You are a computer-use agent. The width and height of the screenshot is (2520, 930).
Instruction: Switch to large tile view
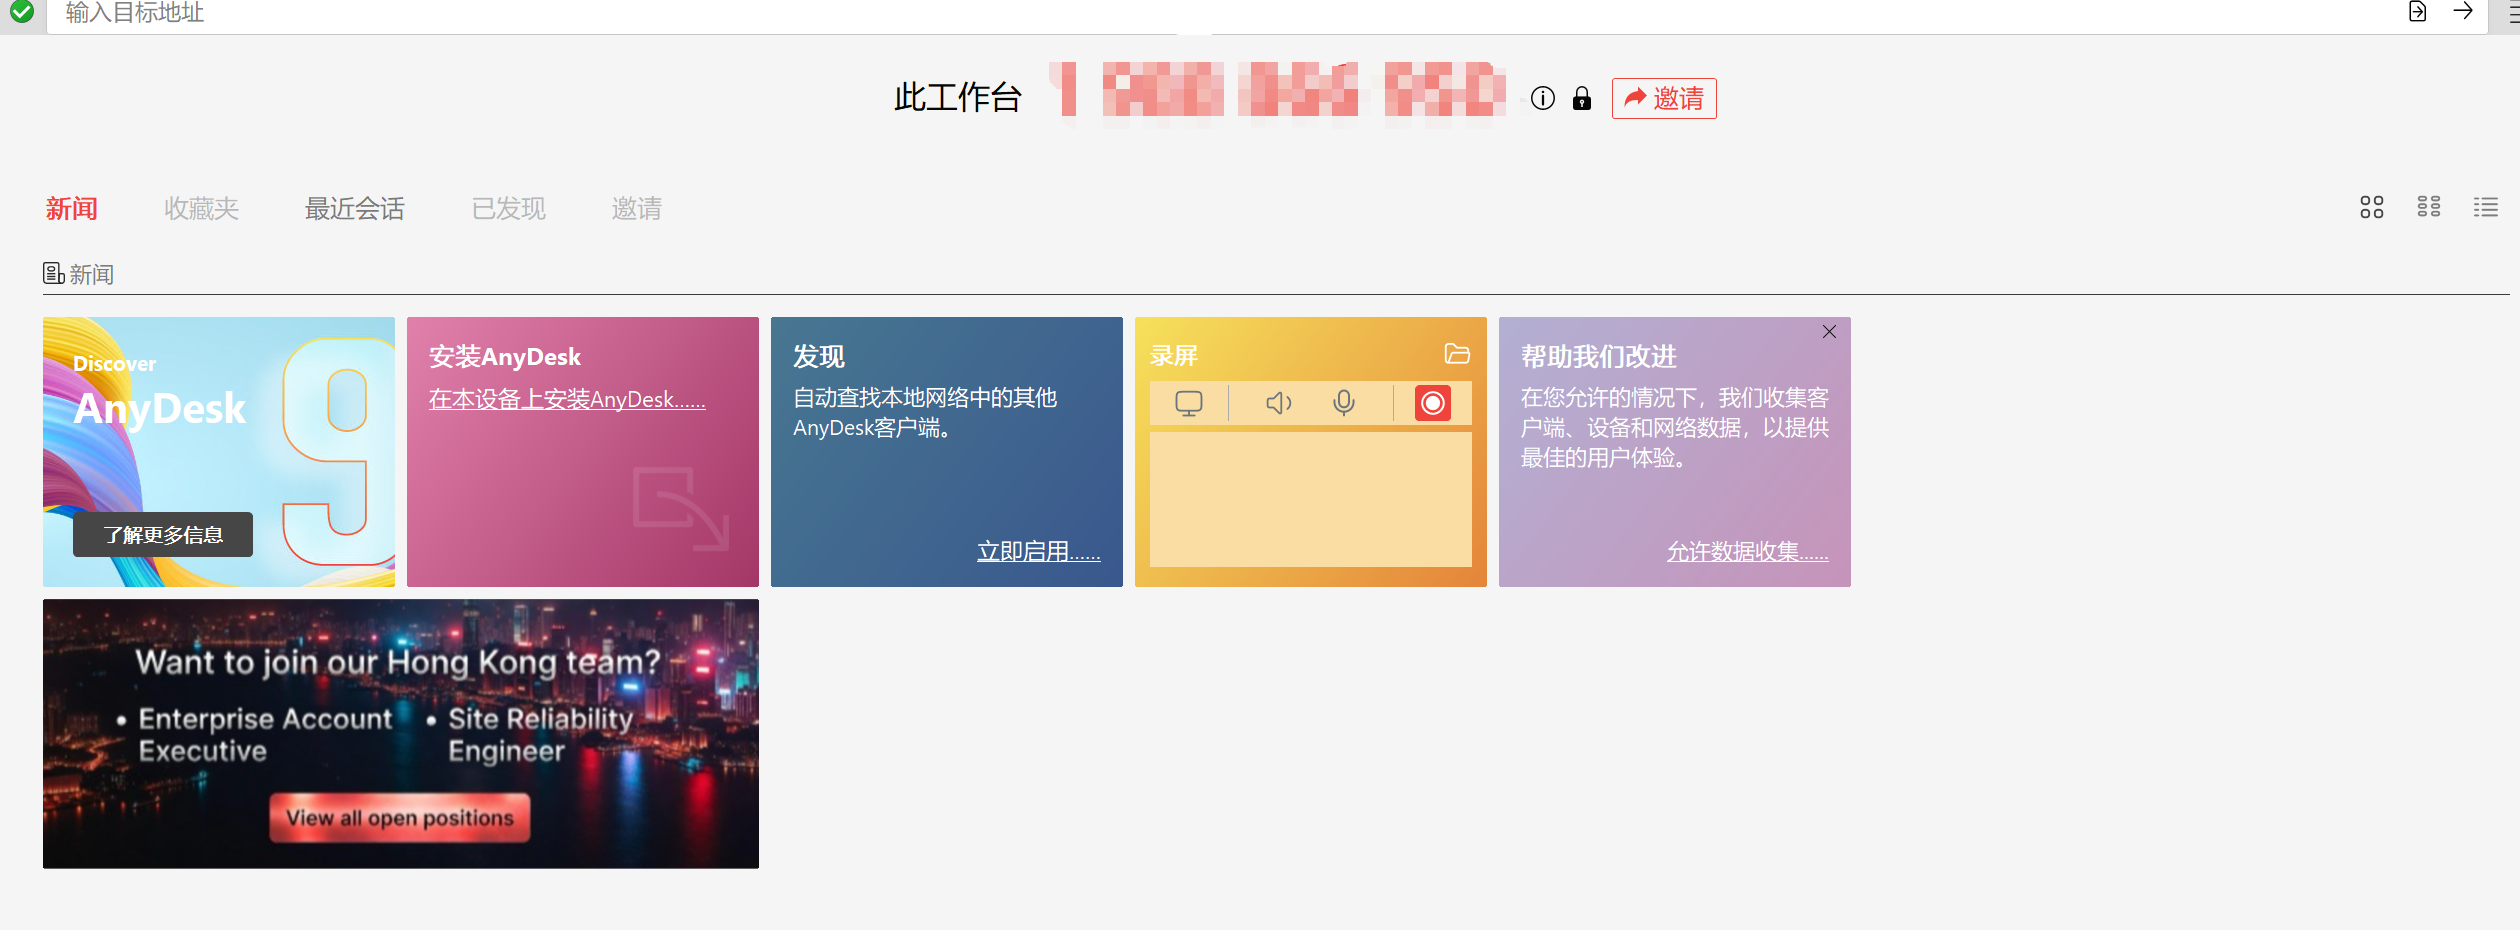2372,207
